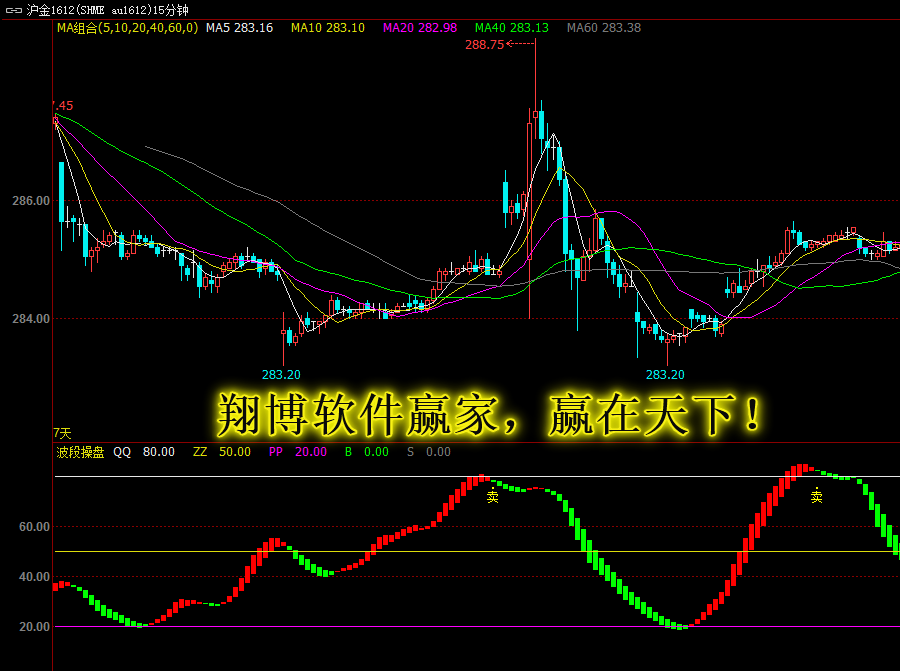900x671 pixels.
Task: Click the link icon beside the 沪金1612 title
Action: (x=13, y=10)
